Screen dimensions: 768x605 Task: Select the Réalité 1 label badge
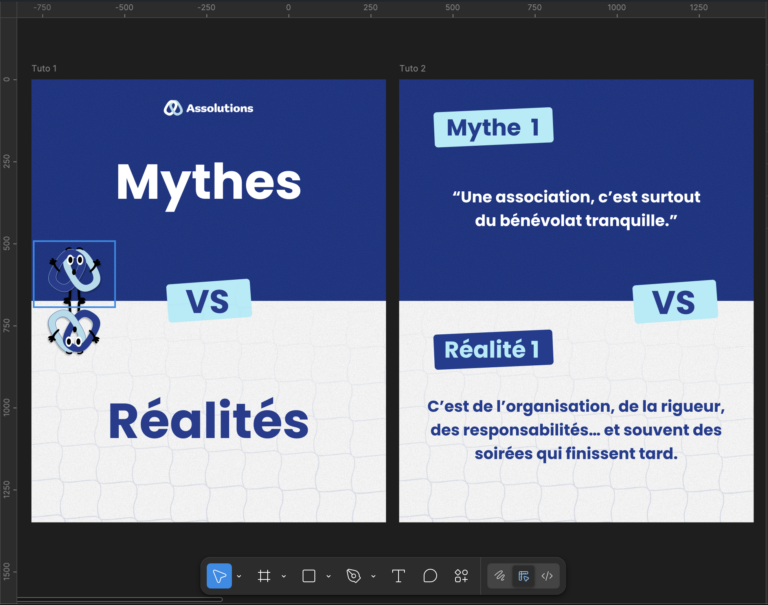coord(493,349)
